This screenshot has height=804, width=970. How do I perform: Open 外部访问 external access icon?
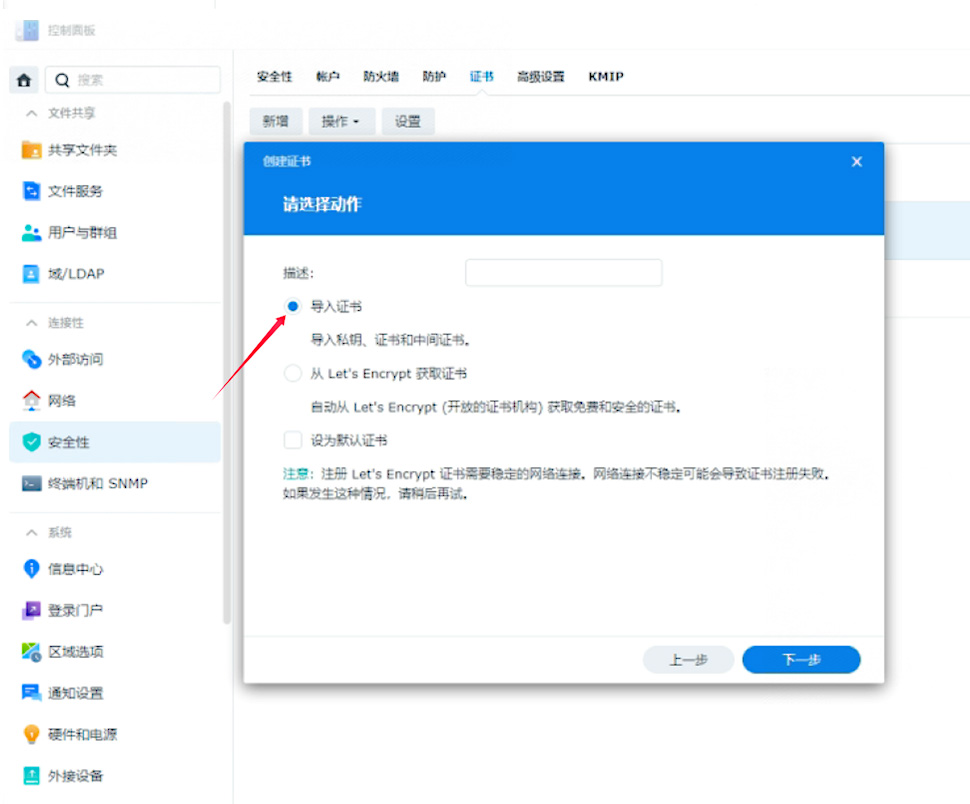click(32, 359)
